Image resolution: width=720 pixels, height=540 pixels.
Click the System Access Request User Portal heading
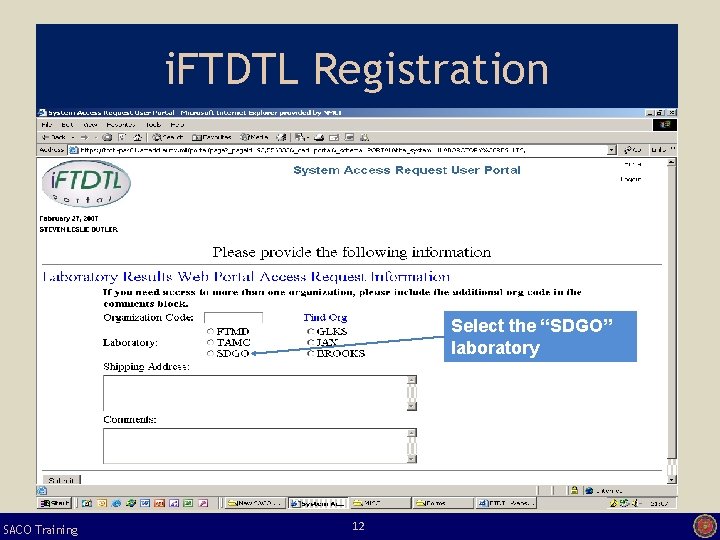(407, 170)
